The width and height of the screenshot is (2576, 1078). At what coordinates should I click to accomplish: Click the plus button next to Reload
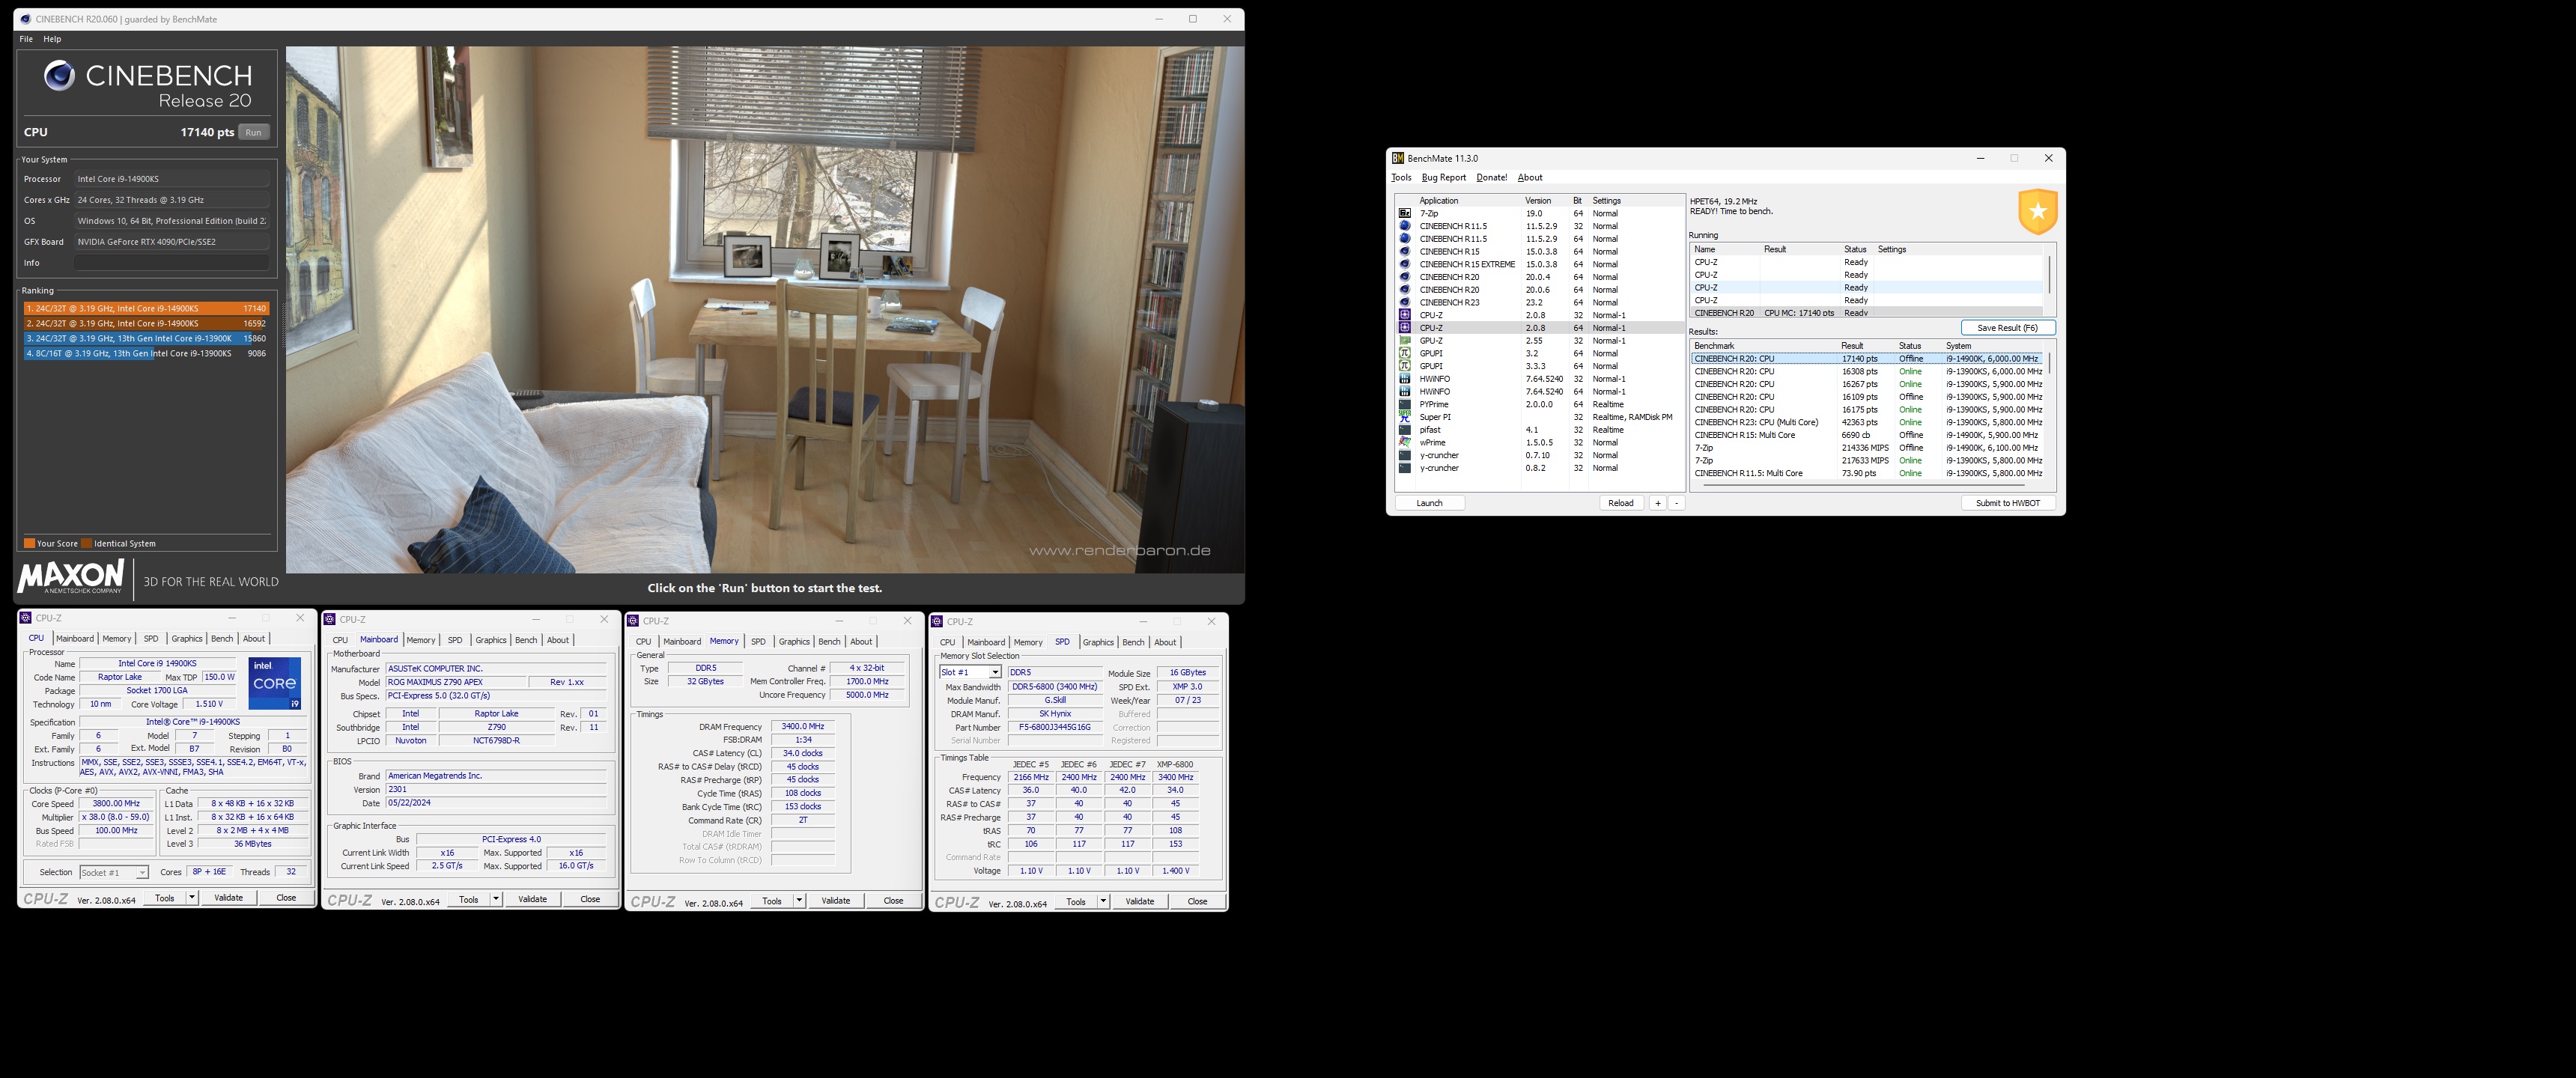[1657, 503]
